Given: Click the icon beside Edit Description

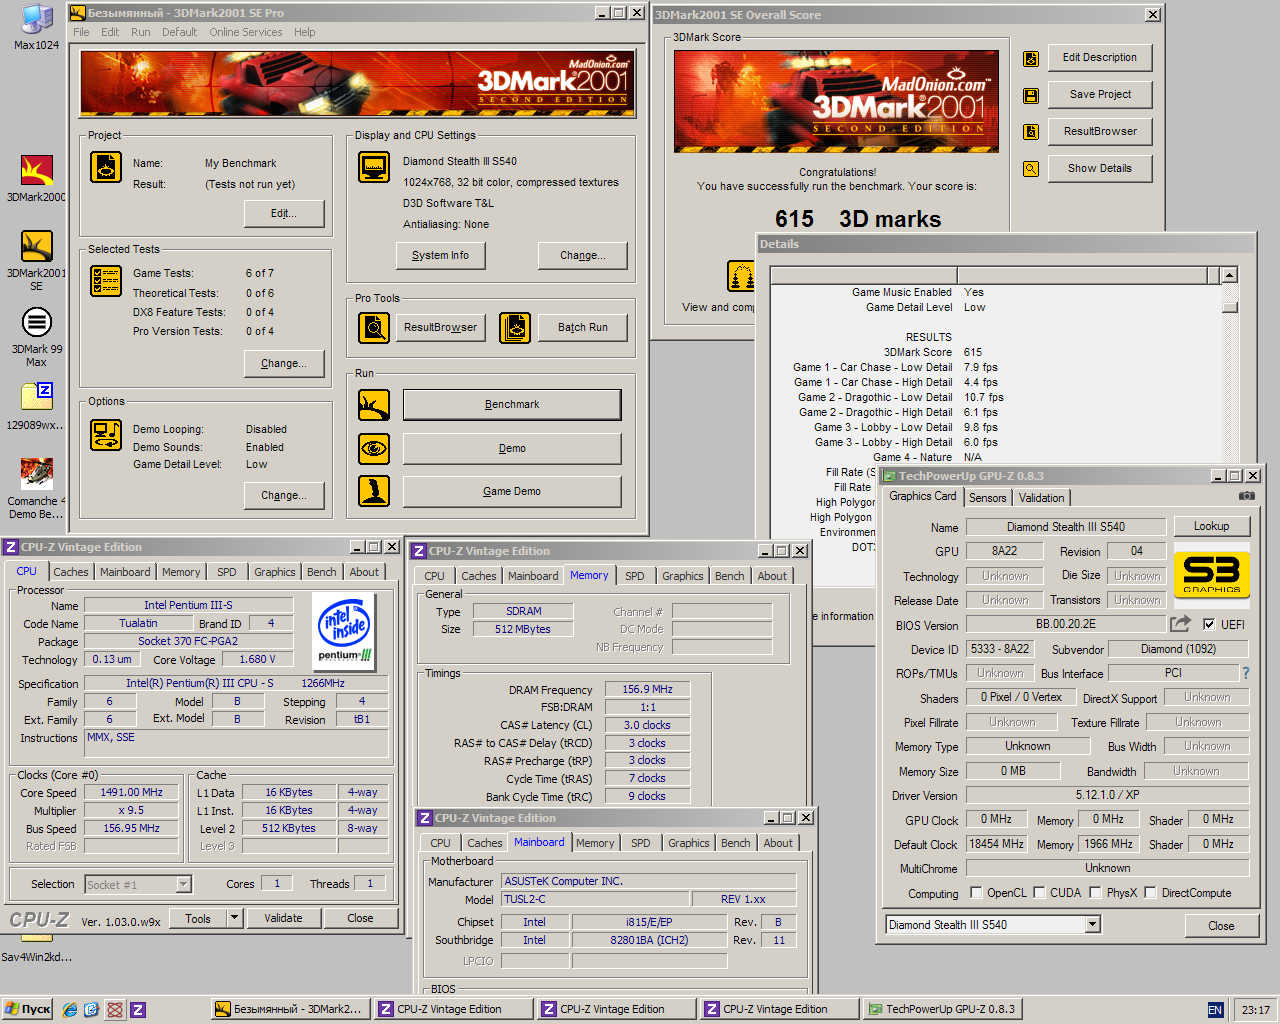Looking at the screenshot, I should pyautogui.click(x=1031, y=58).
